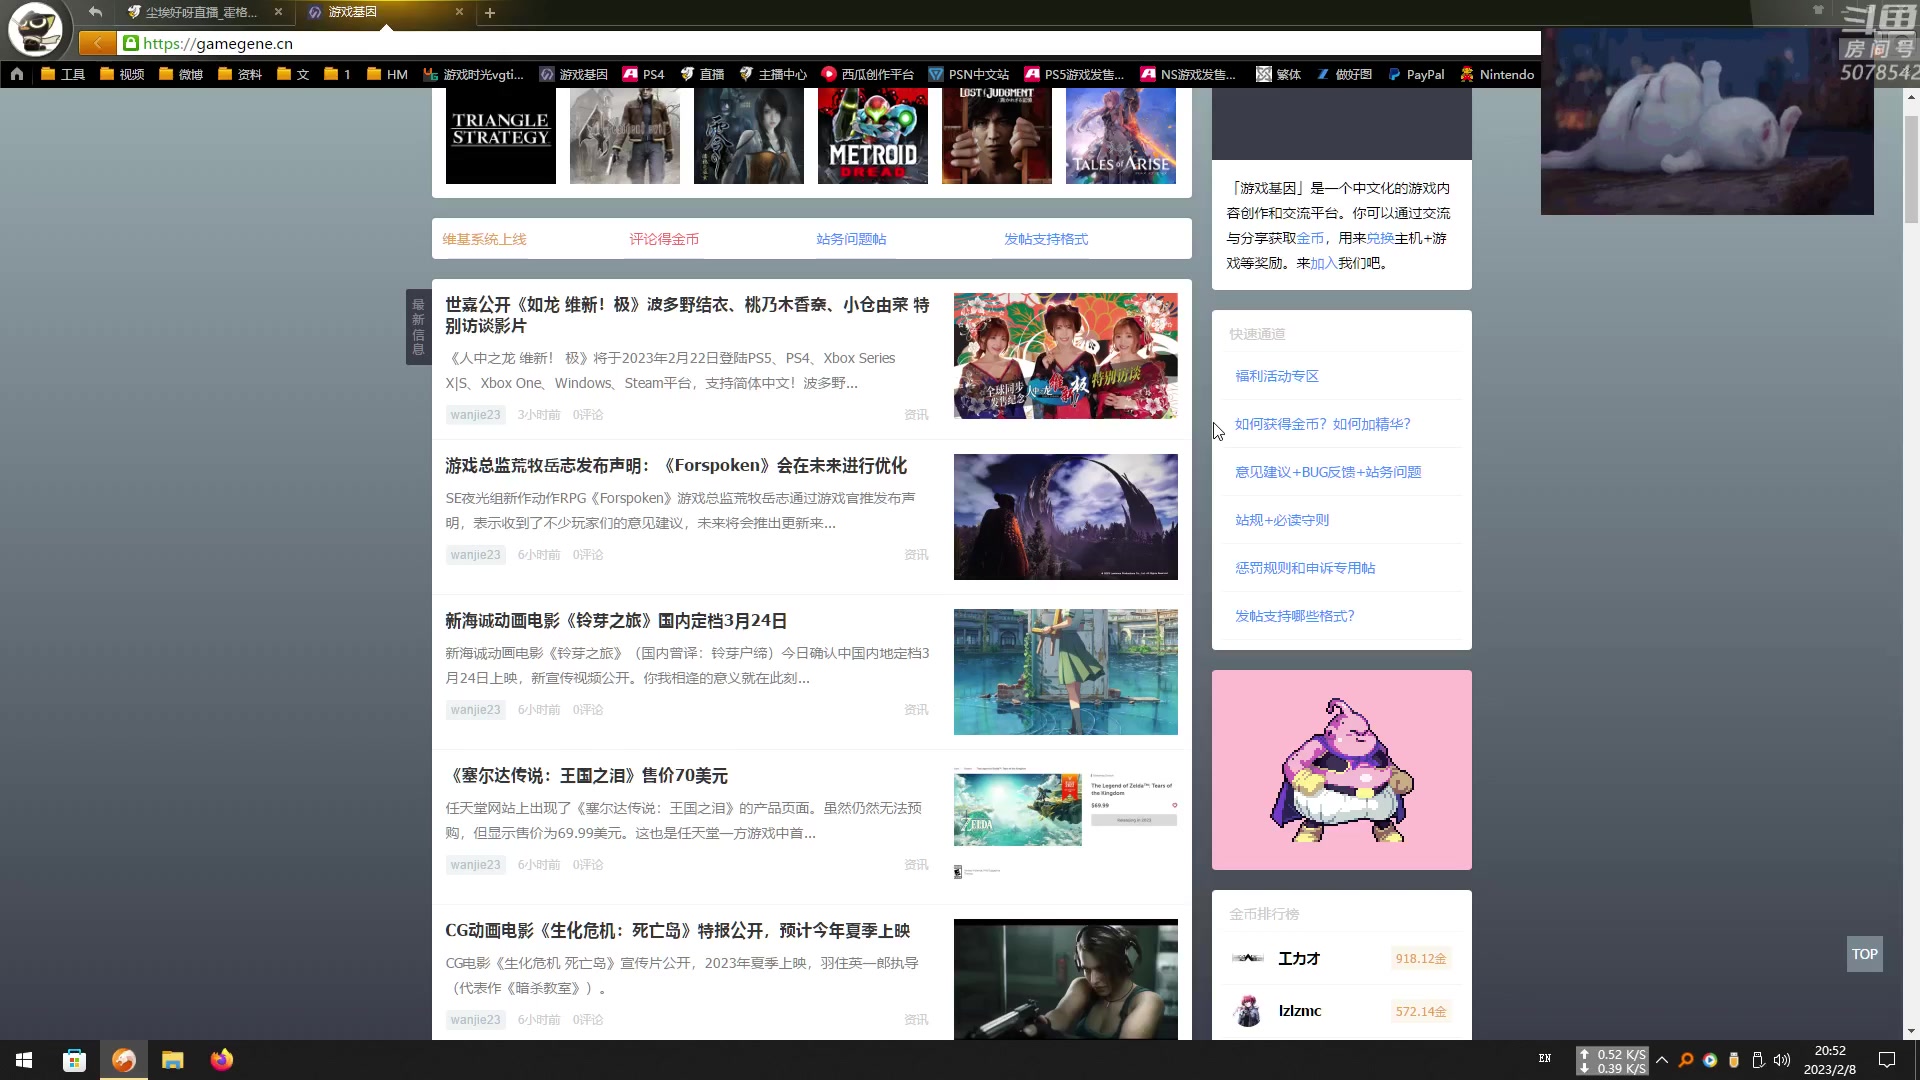Open the 站规+必读守则 link
This screenshot has height=1080, width=1920.
click(x=1282, y=520)
